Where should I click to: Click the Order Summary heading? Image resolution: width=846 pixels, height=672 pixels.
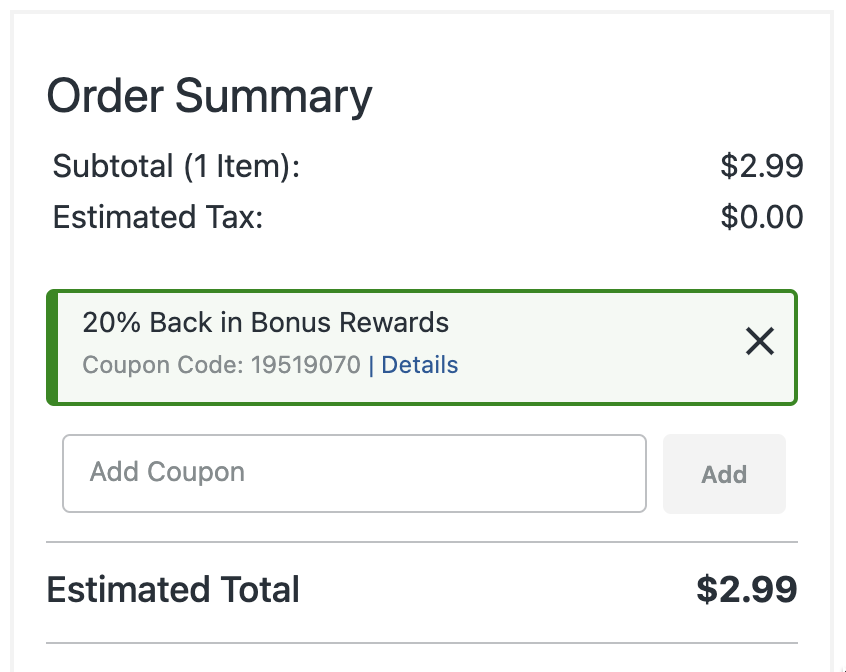pyautogui.click(x=209, y=97)
